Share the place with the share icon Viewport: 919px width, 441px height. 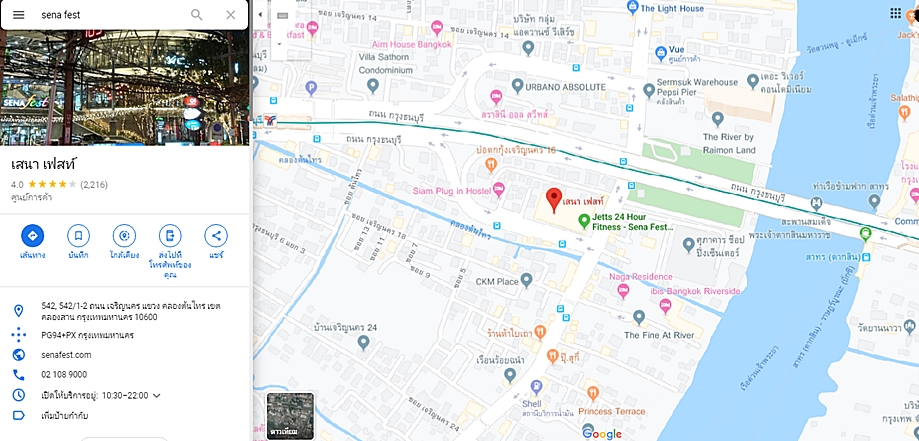[216, 236]
